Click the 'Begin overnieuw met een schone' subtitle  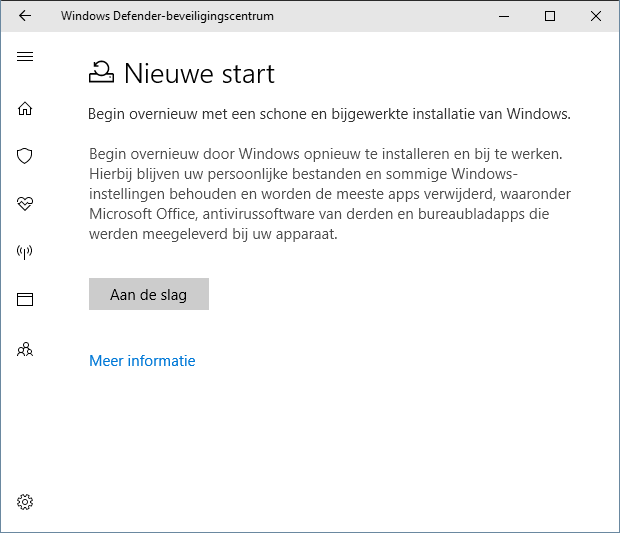point(329,114)
